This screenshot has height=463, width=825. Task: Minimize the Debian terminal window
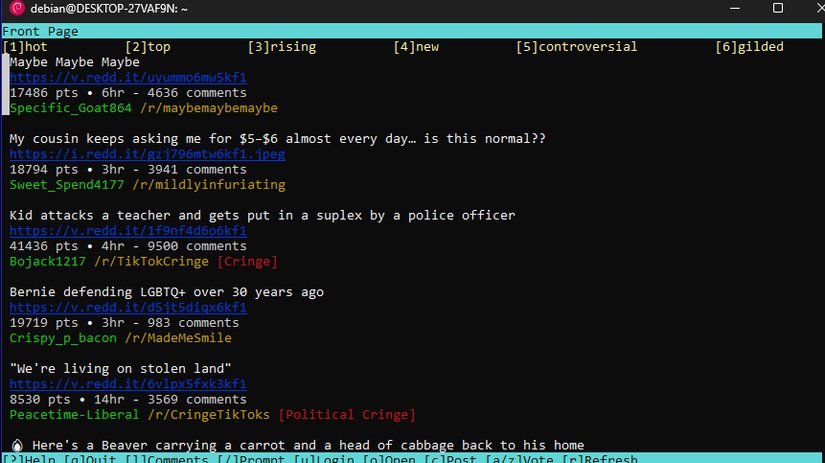click(735, 8)
